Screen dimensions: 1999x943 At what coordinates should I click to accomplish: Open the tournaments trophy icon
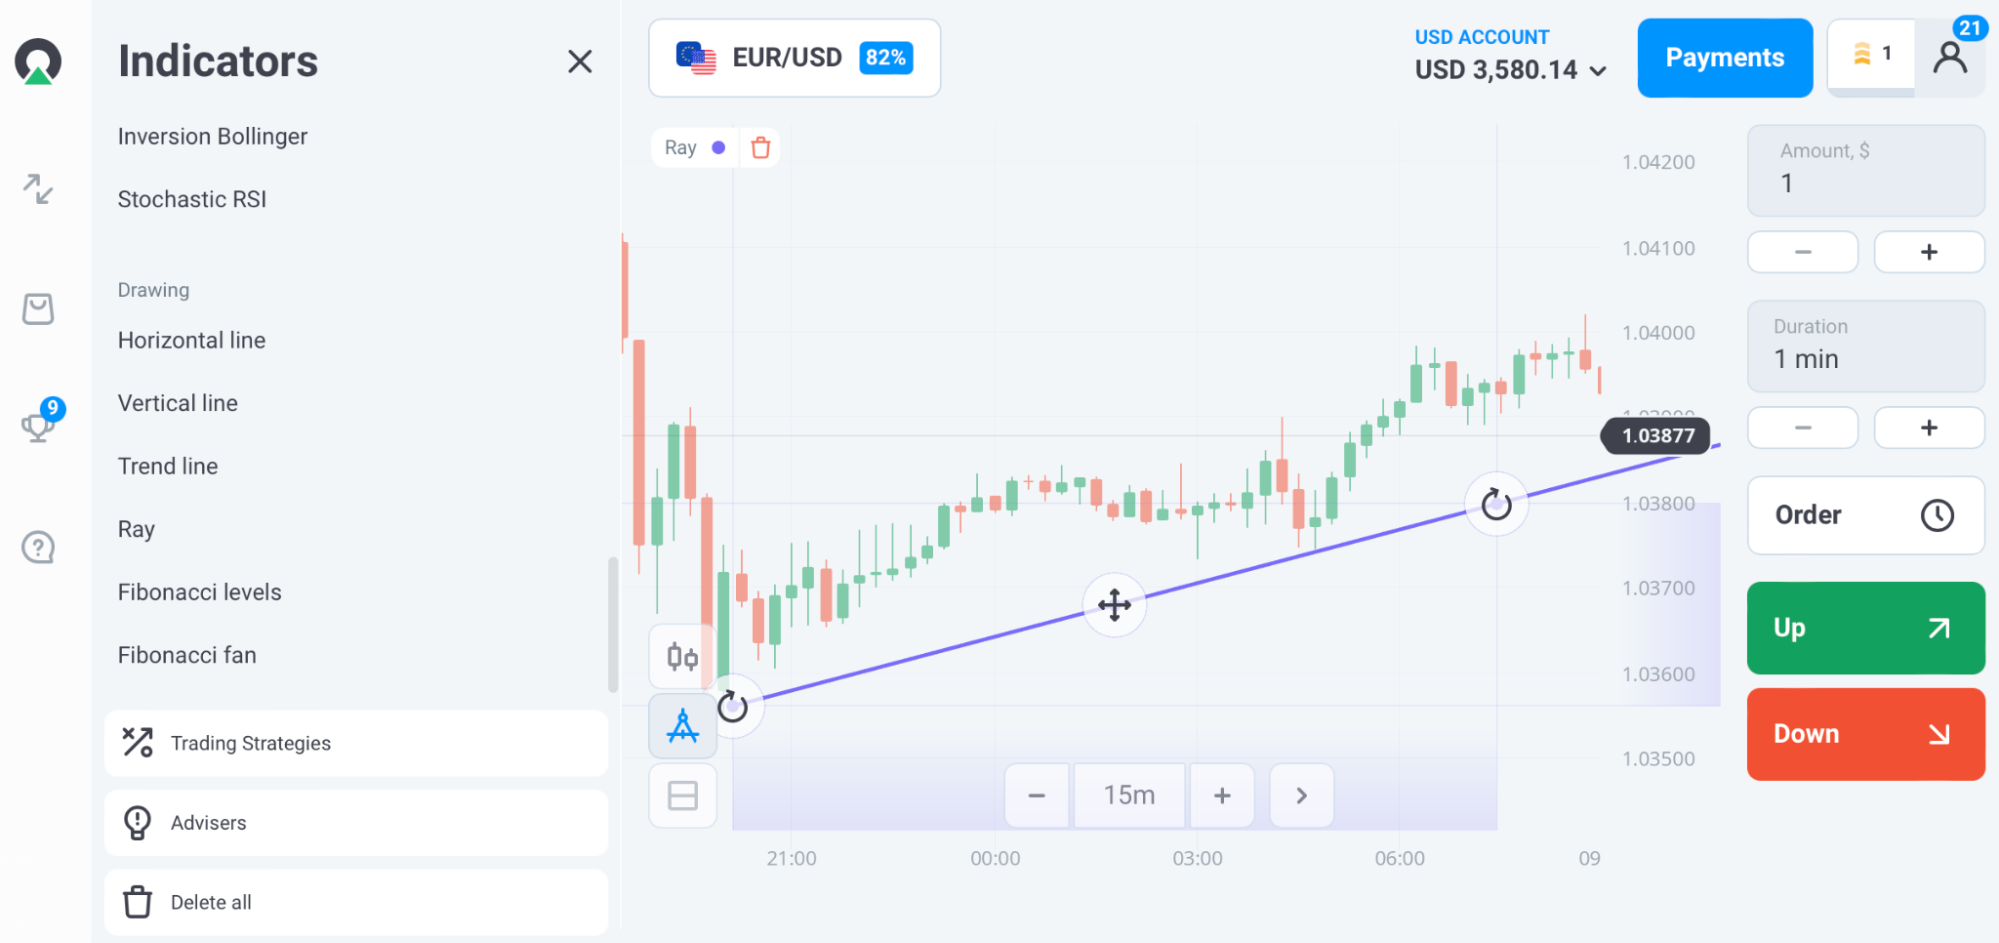38,427
